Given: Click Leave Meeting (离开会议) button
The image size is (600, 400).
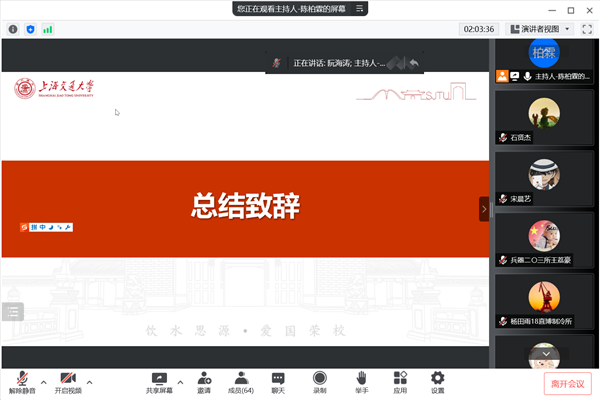Looking at the screenshot, I should click(568, 382).
